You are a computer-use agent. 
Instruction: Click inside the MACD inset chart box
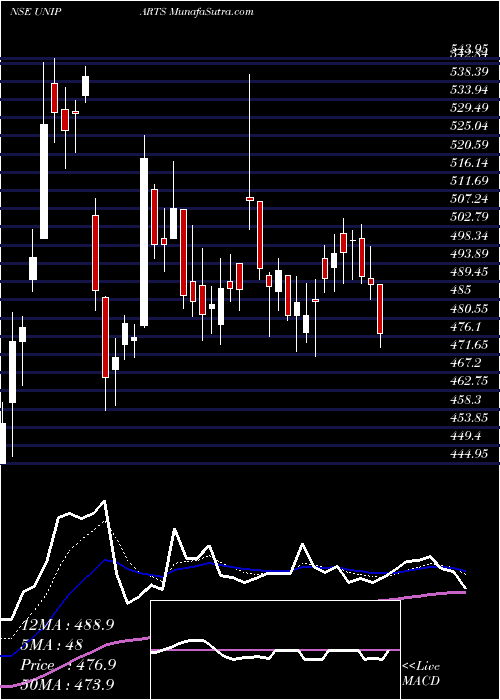(x=275, y=650)
